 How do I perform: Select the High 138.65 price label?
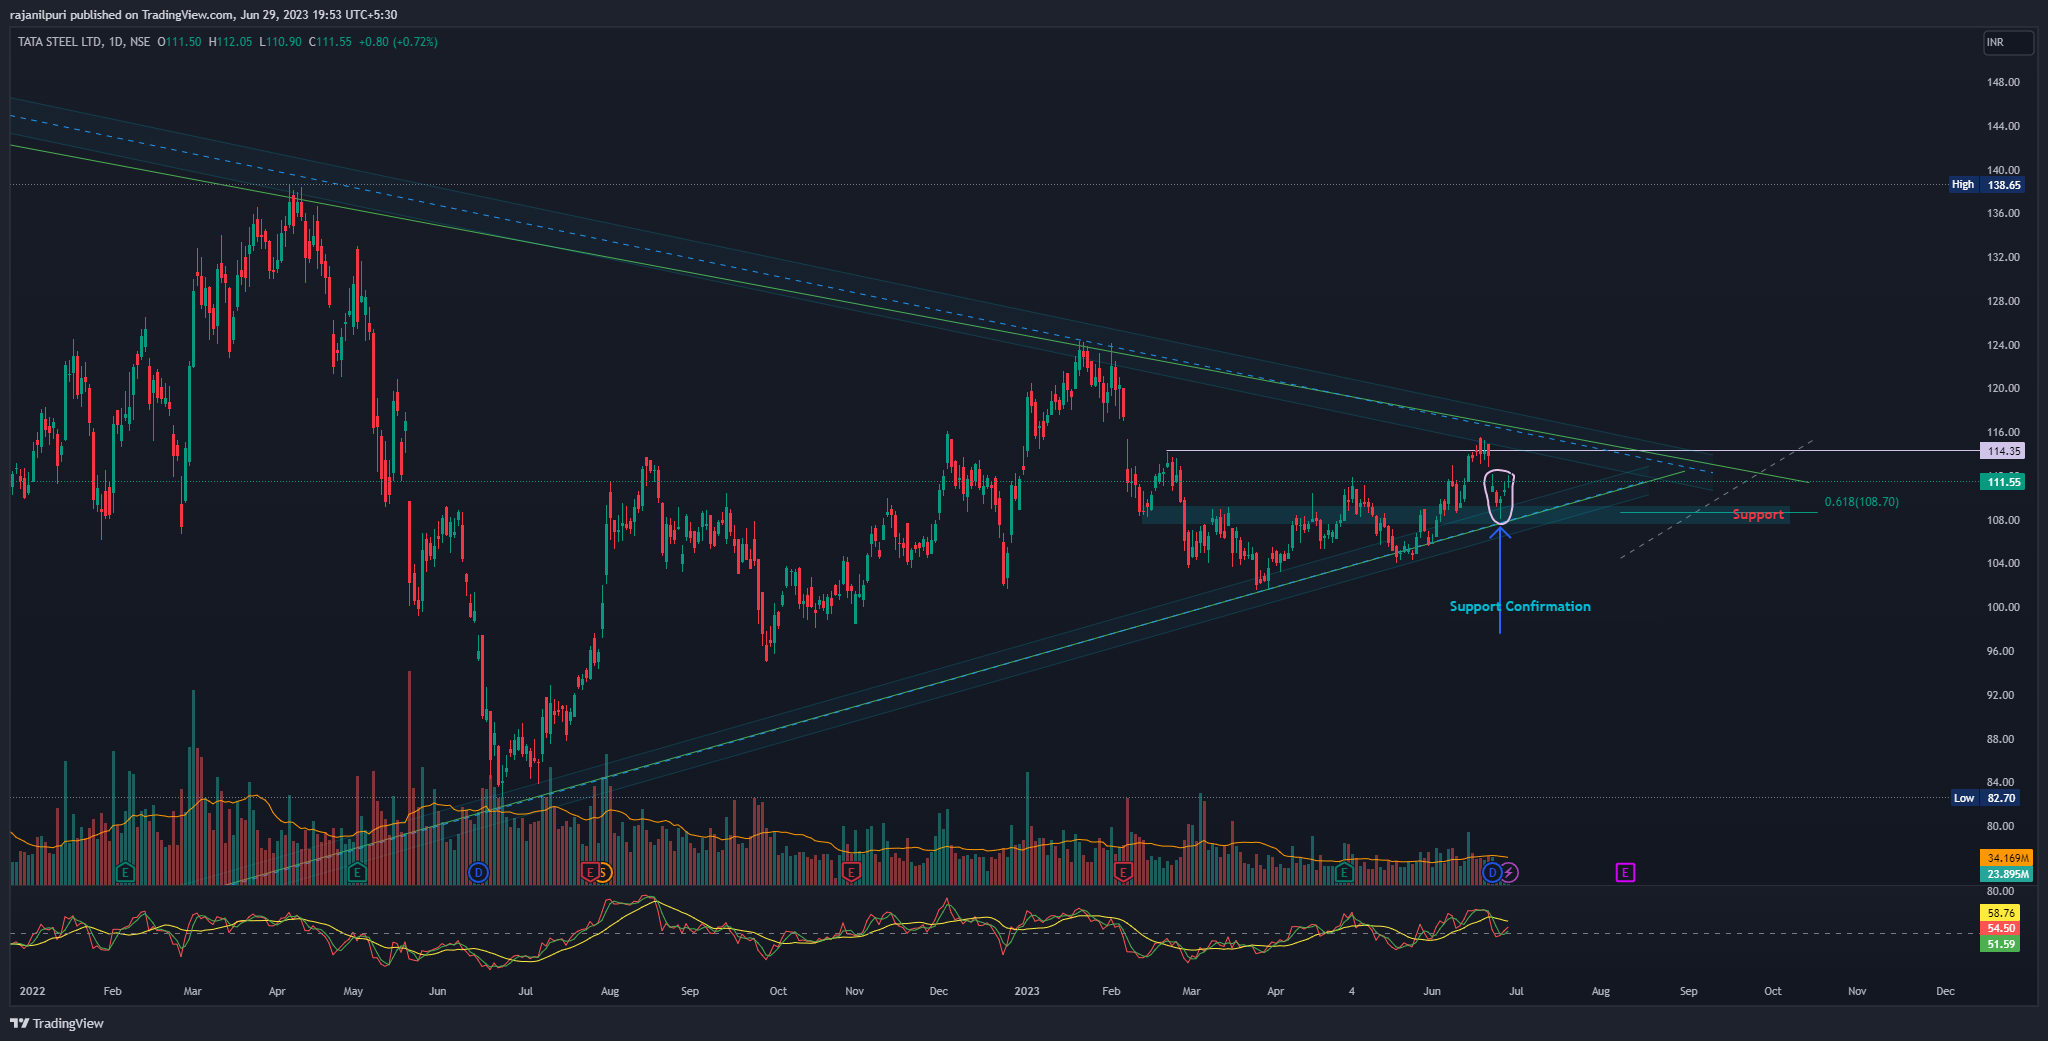click(1986, 185)
